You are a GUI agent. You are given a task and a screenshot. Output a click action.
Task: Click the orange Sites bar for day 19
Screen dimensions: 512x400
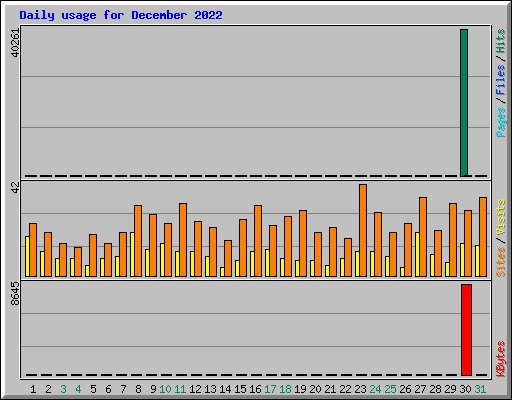[x=303, y=243]
